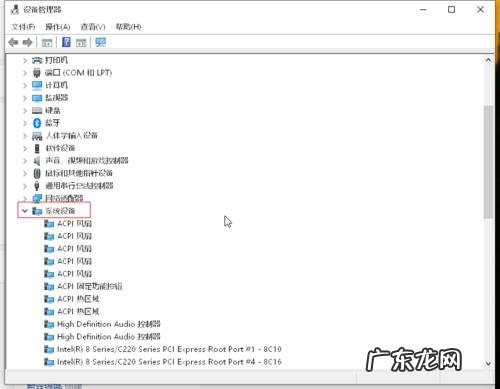Click the Bluetooth icon beside 蓝牙
500x389 pixels.
[x=37, y=123]
